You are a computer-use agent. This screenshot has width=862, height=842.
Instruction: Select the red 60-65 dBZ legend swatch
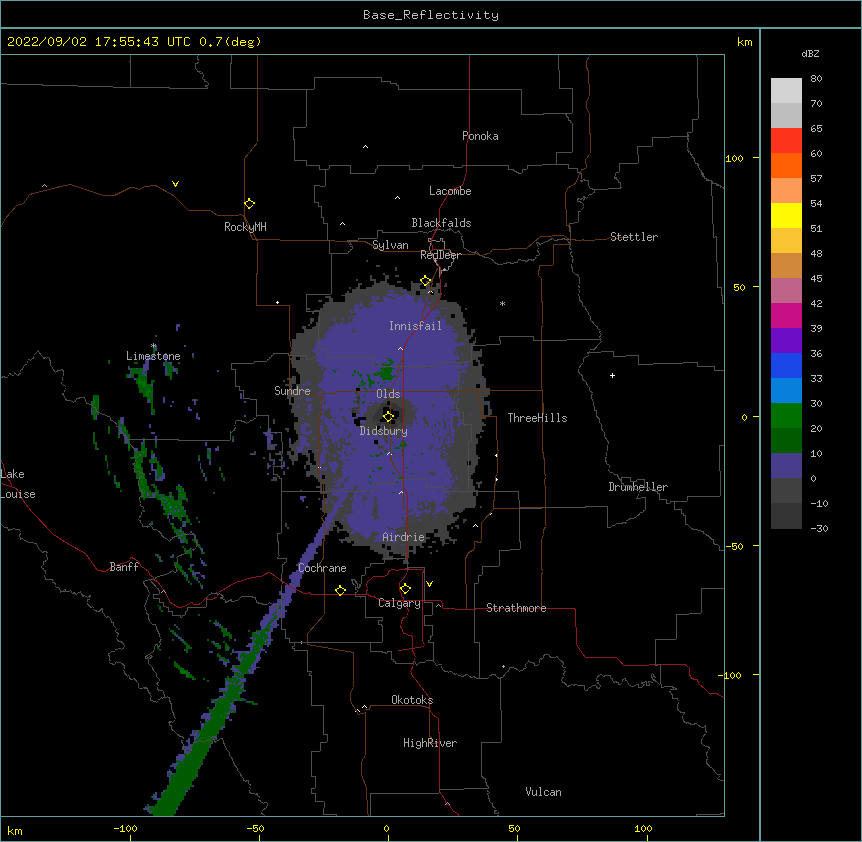point(786,141)
